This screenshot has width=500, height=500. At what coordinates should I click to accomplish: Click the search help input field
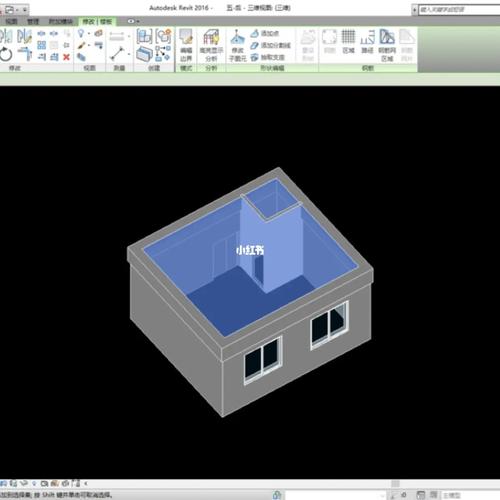coord(459,9)
